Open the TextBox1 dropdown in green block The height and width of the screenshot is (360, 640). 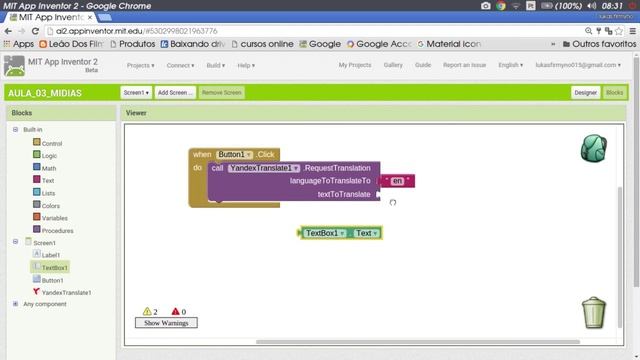325,233
